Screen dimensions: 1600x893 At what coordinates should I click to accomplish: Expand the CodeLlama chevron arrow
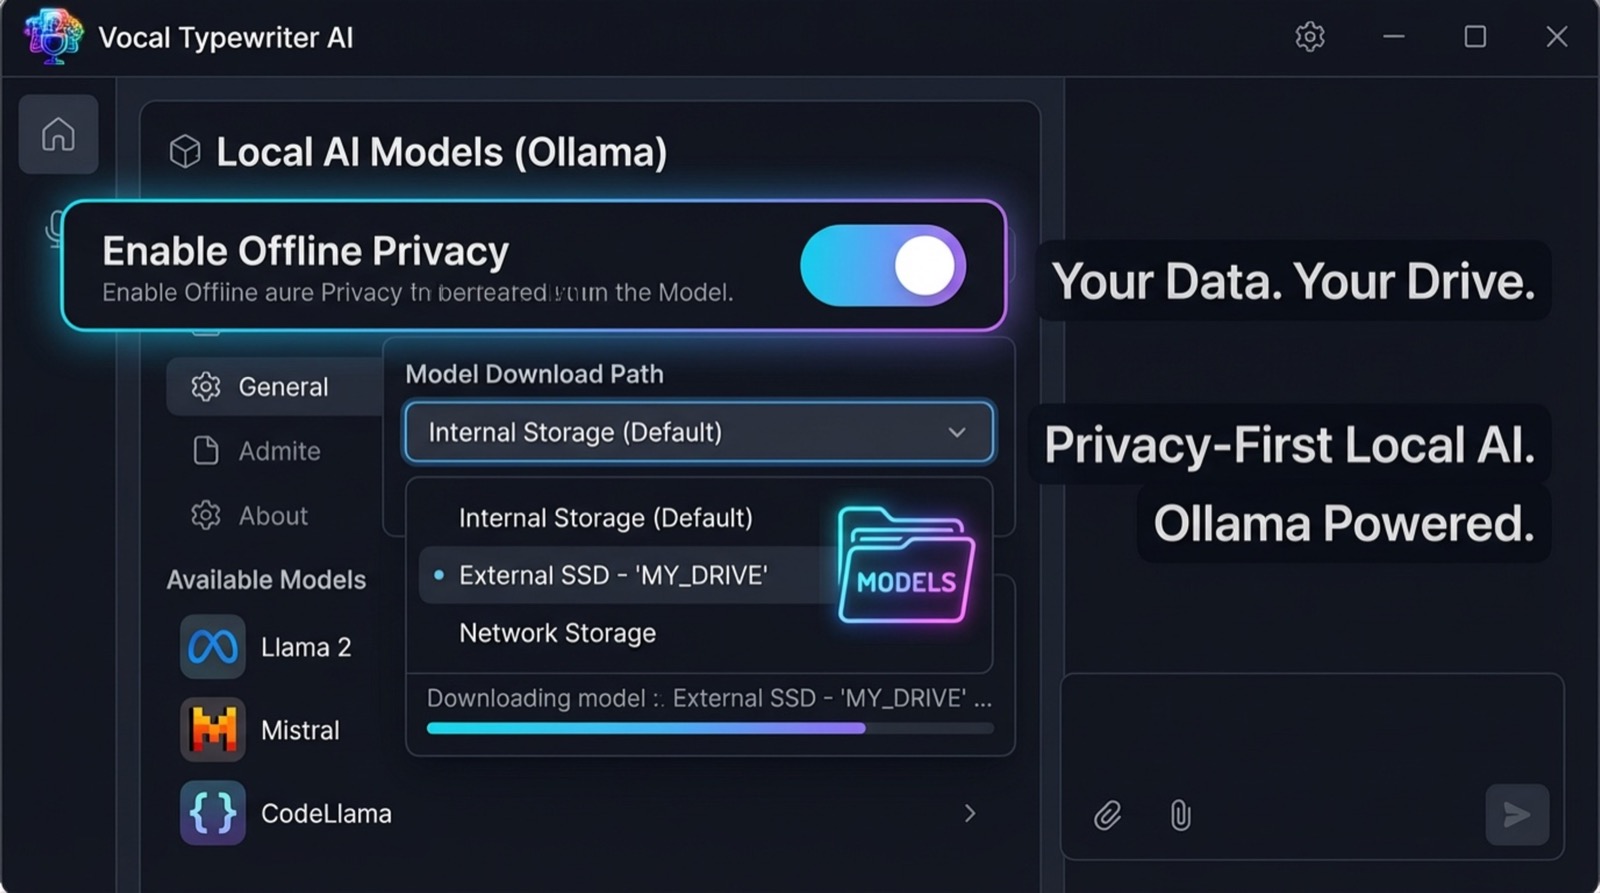[969, 813]
